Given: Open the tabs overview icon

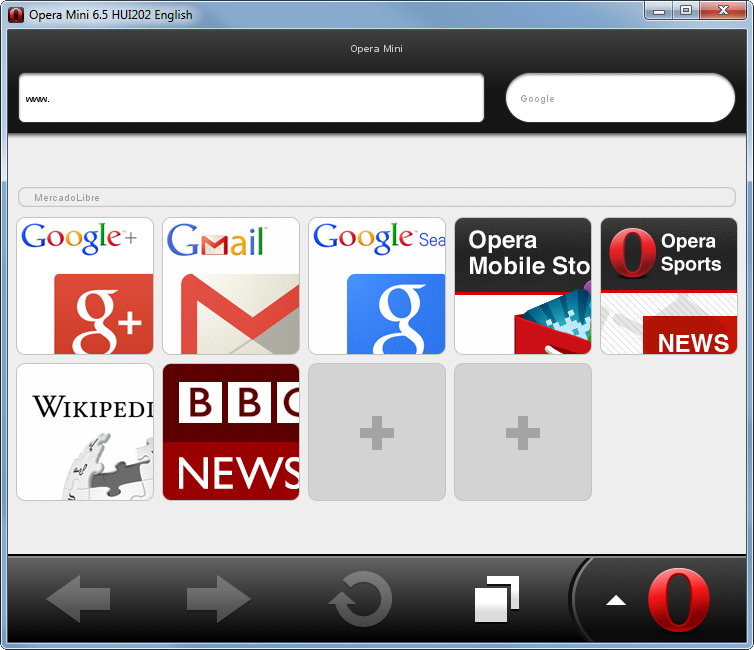Looking at the screenshot, I should (497, 599).
